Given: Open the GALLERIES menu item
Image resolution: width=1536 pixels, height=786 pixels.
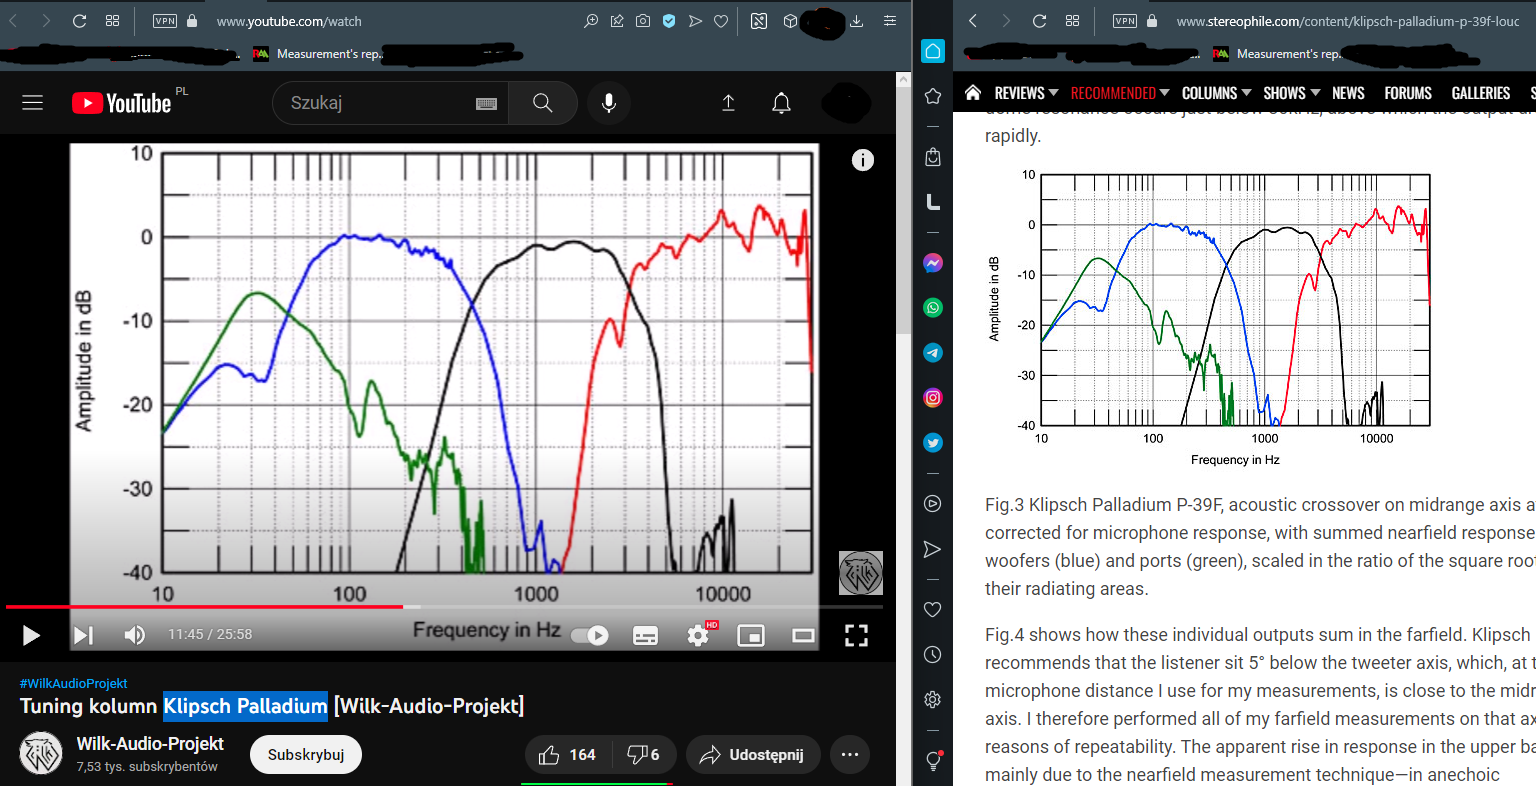Looking at the screenshot, I should coord(1481,93).
